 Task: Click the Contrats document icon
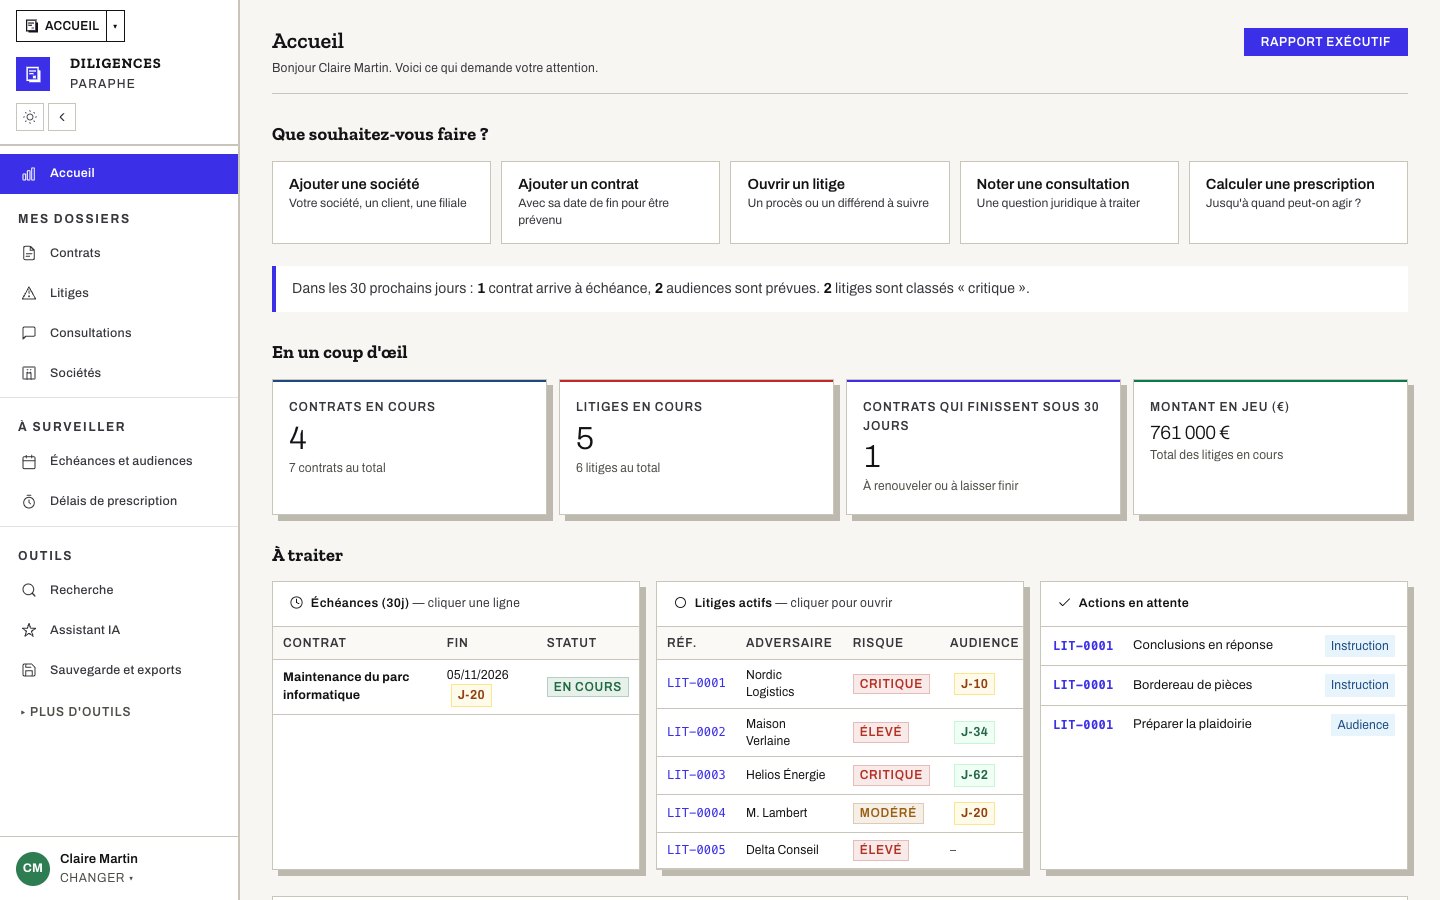29,253
